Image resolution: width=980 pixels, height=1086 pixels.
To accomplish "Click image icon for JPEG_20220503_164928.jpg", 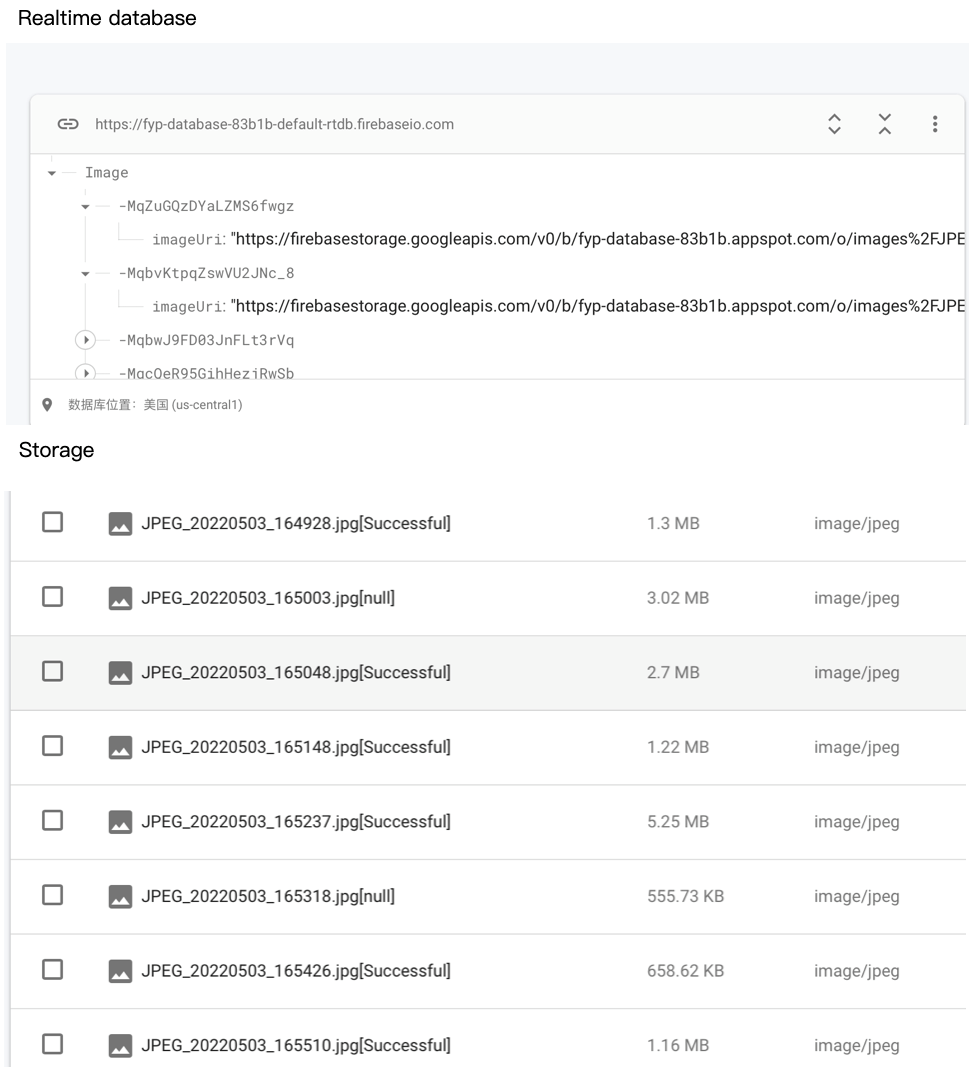I will tap(120, 524).
